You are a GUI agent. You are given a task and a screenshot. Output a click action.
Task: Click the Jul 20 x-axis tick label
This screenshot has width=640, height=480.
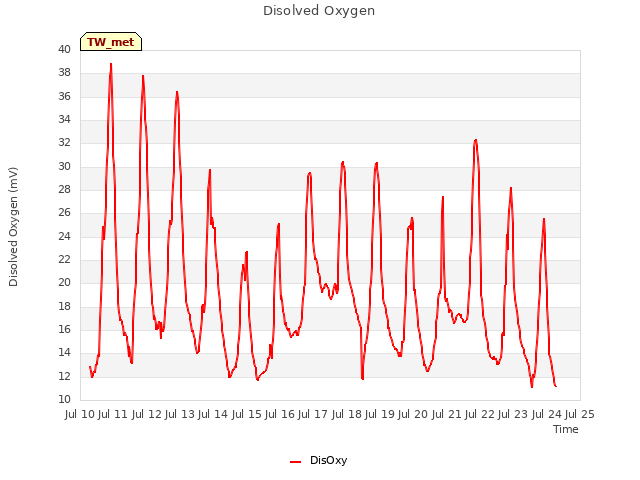tap(413, 414)
